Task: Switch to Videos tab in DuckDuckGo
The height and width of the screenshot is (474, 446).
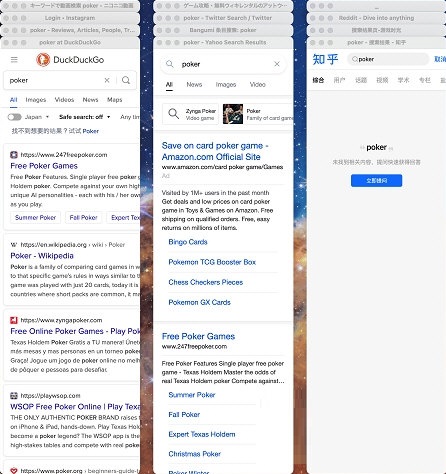Action: click(x=64, y=100)
